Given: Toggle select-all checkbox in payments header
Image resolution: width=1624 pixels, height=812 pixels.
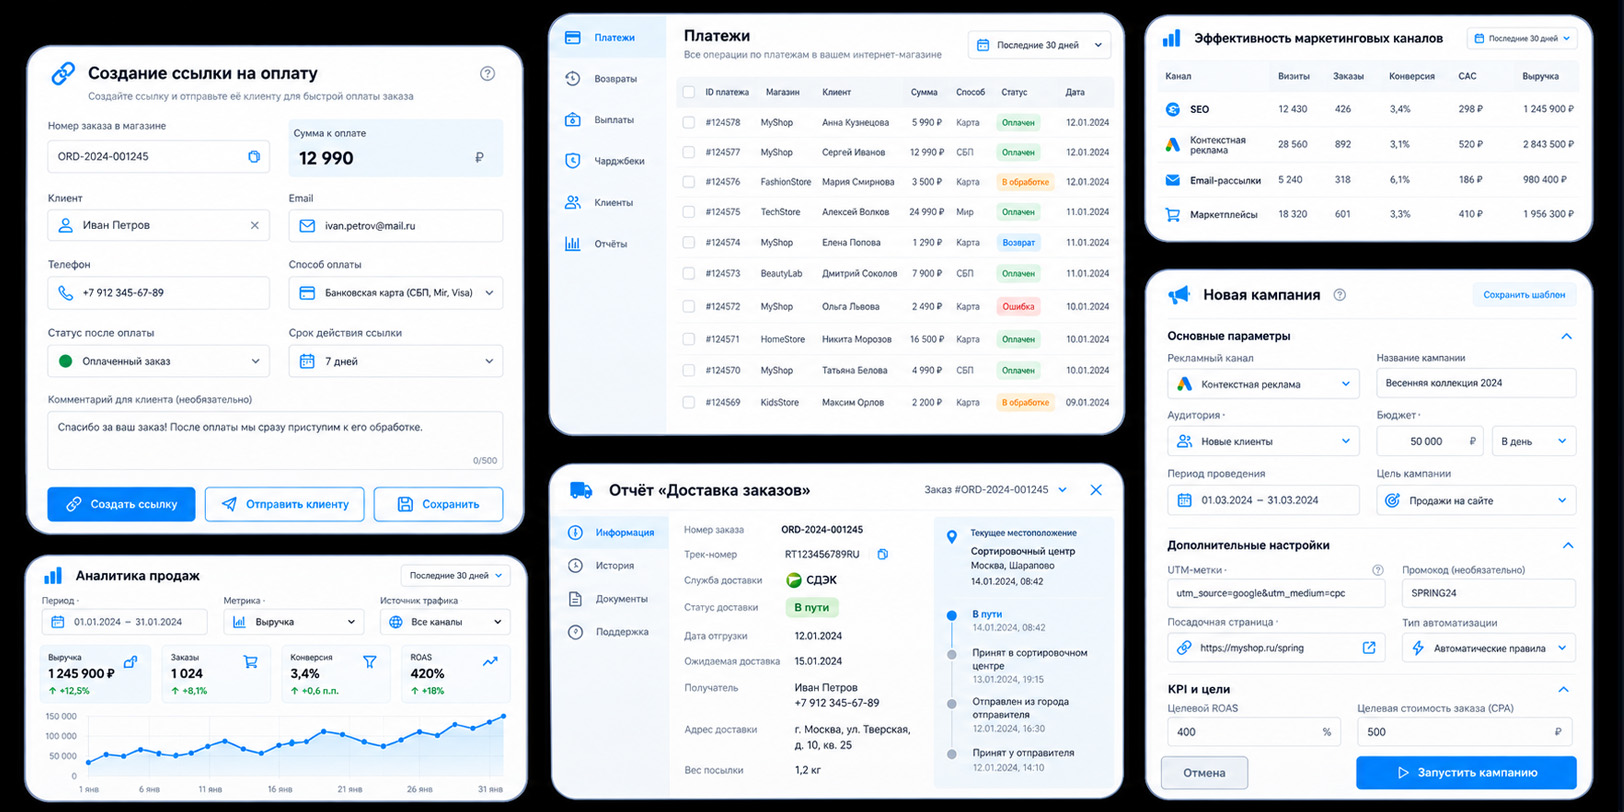Looking at the screenshot, I should 688,92.
